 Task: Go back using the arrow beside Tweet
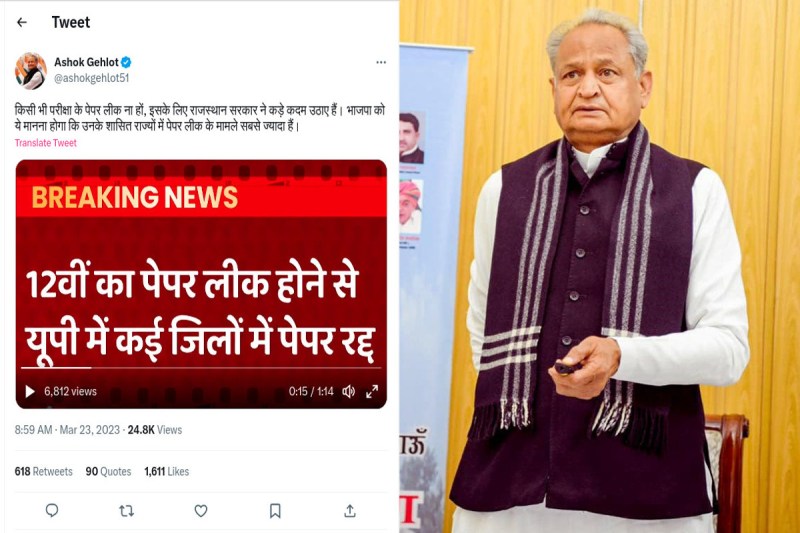click(x=21, y=22)
